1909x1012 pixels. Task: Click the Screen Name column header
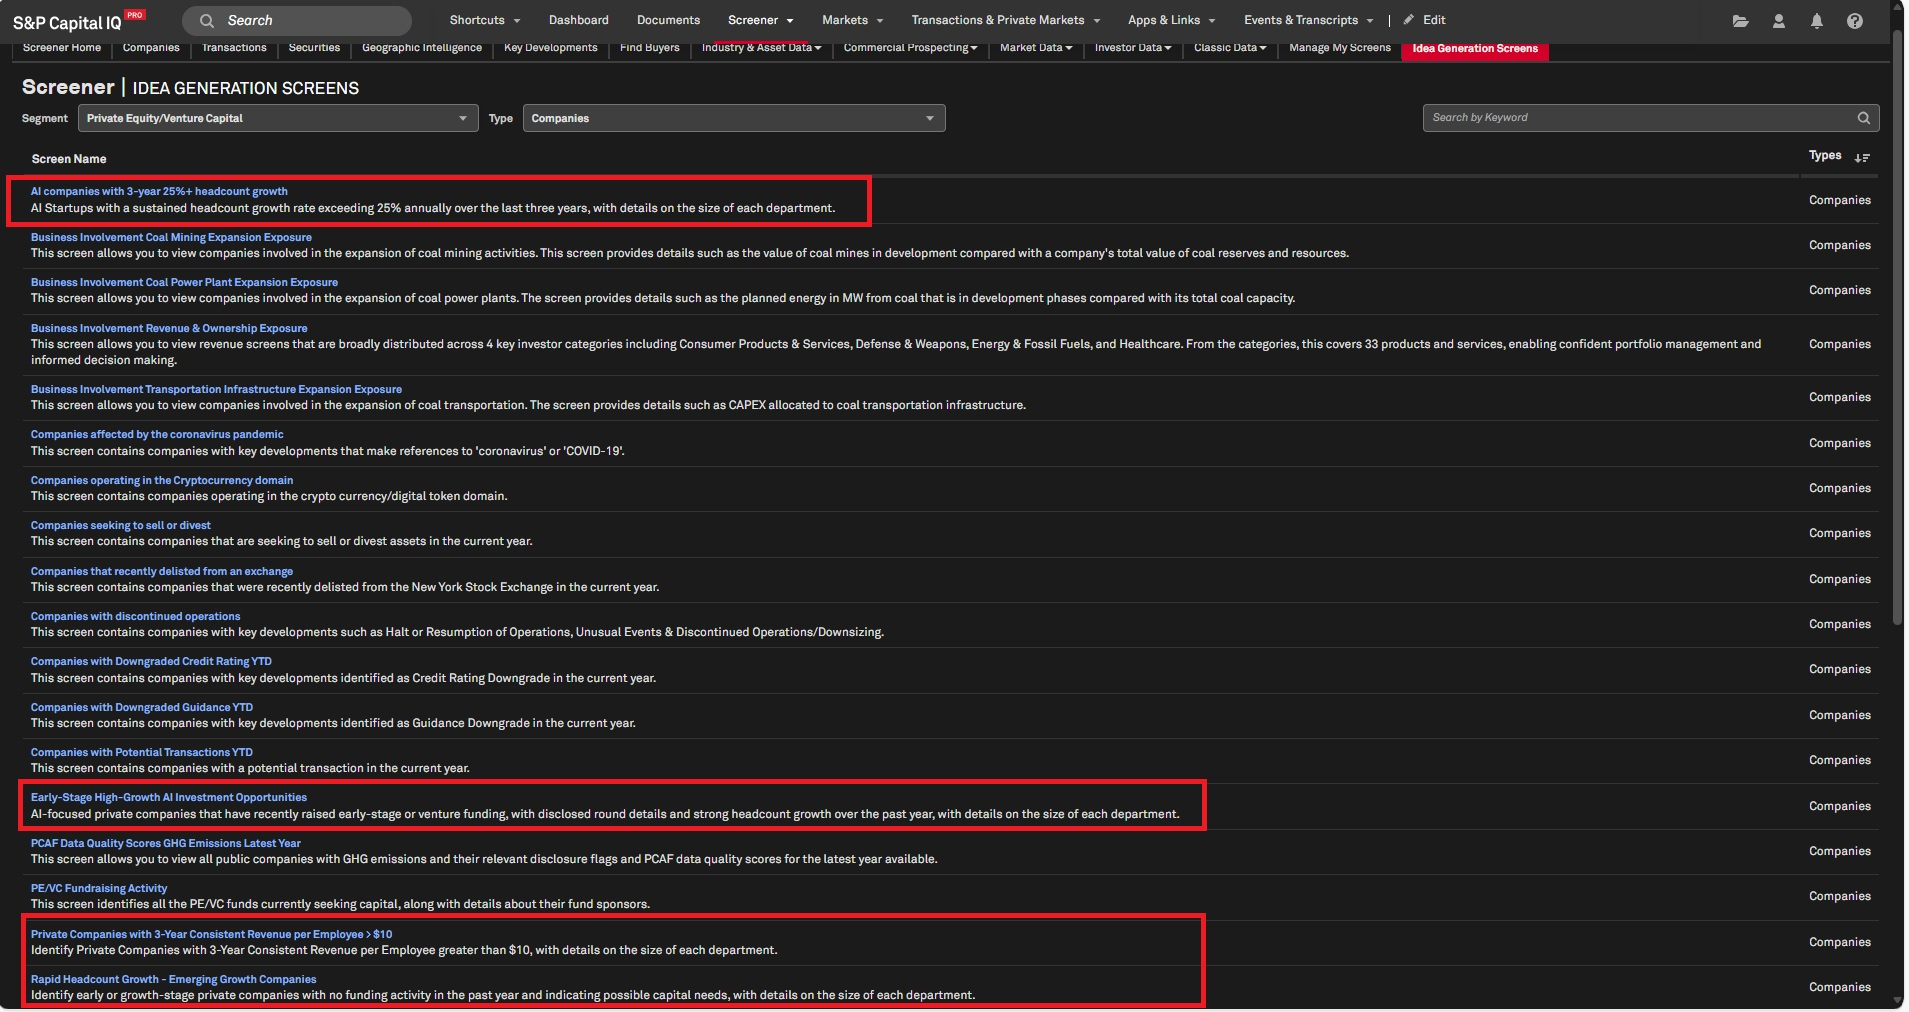coord(69,159)
